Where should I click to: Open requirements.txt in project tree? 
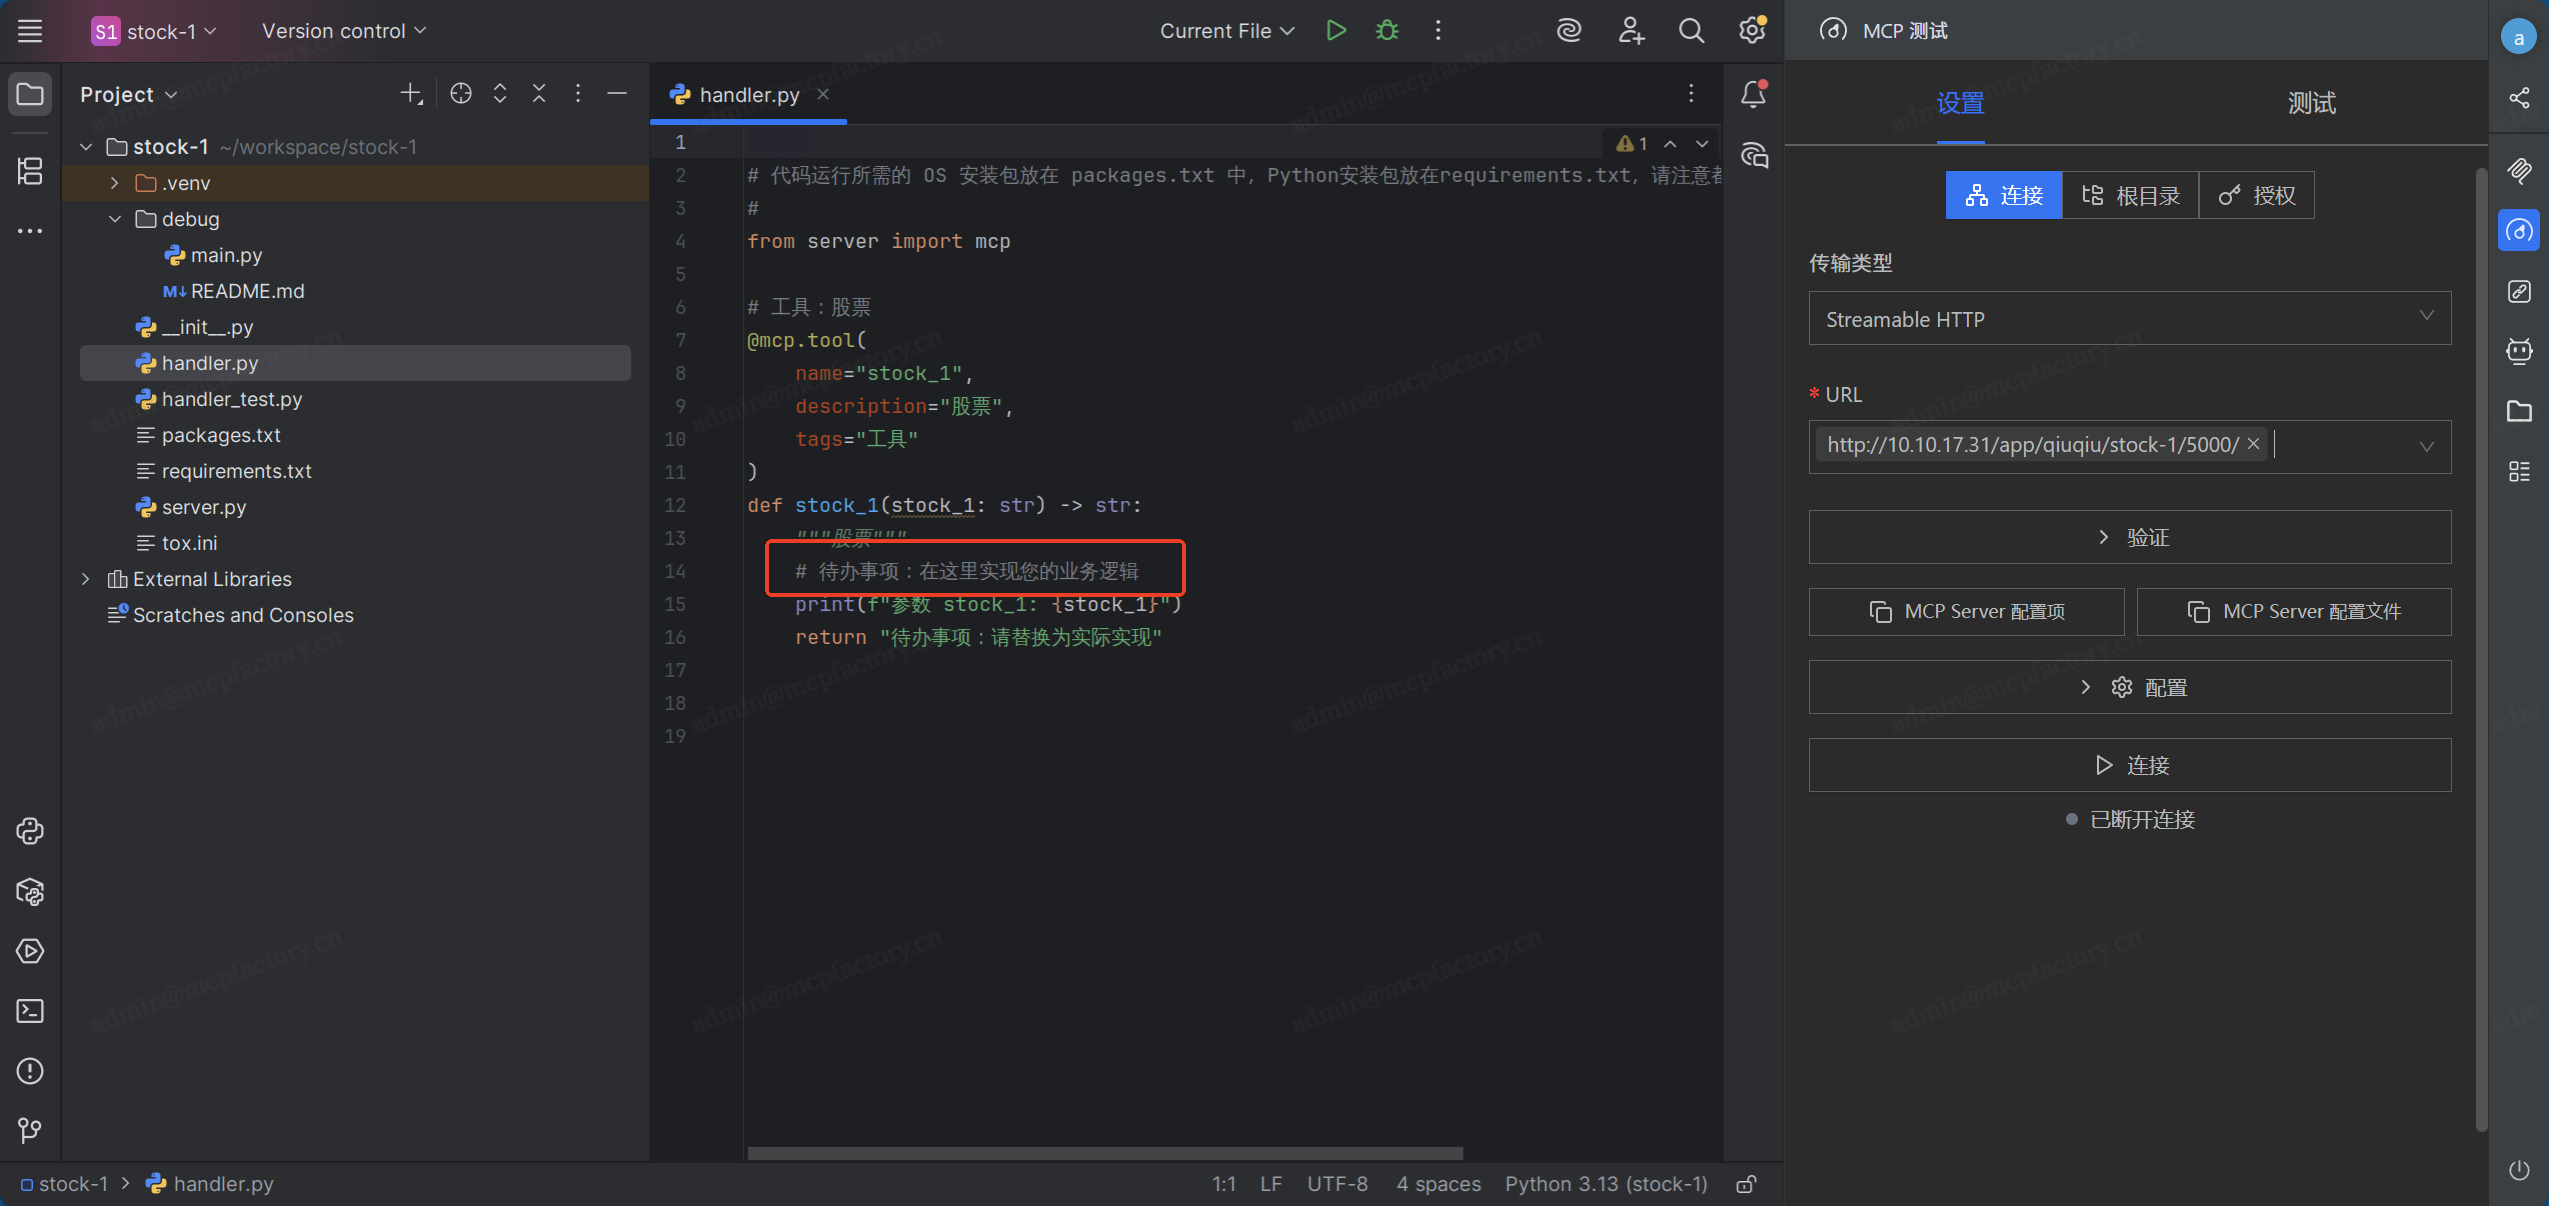[236, 471]
